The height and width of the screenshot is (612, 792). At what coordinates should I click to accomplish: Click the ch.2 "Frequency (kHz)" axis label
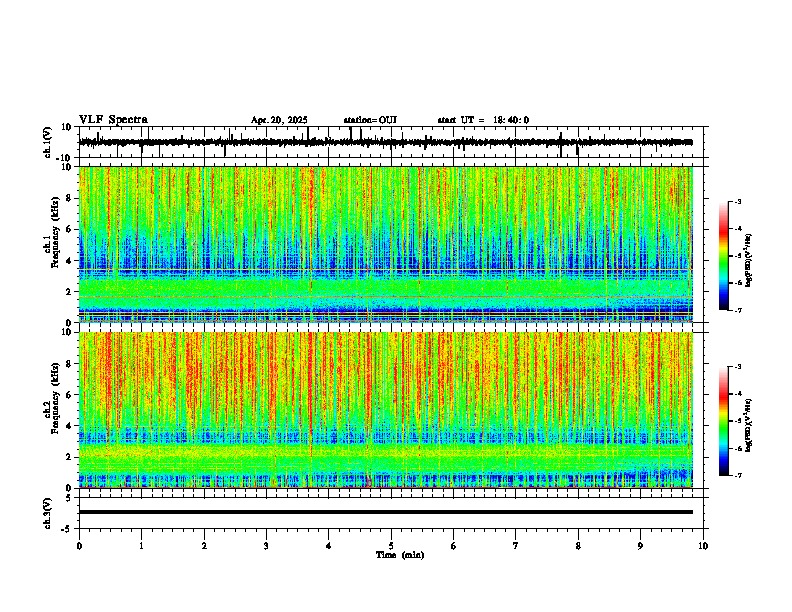pyautogui.click(x=55, y=398)
